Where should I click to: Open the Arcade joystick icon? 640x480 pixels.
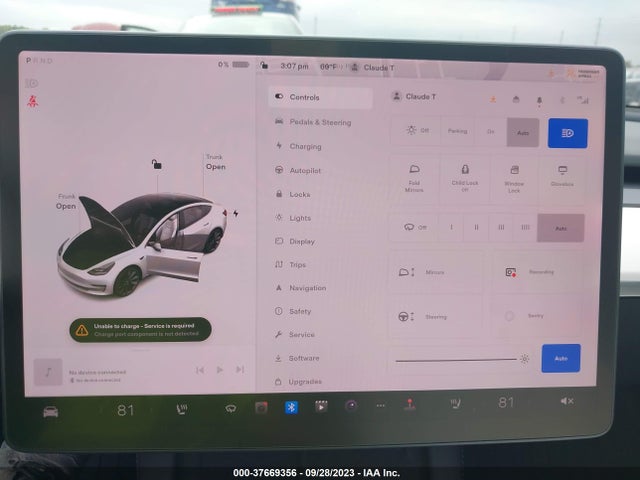tap(410, 404)
